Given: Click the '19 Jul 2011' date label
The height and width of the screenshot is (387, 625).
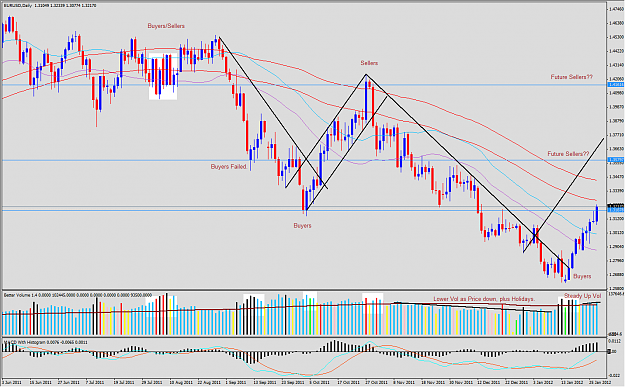Looking at the screenshot, I should pyautogui.click(x=124, y=383).
